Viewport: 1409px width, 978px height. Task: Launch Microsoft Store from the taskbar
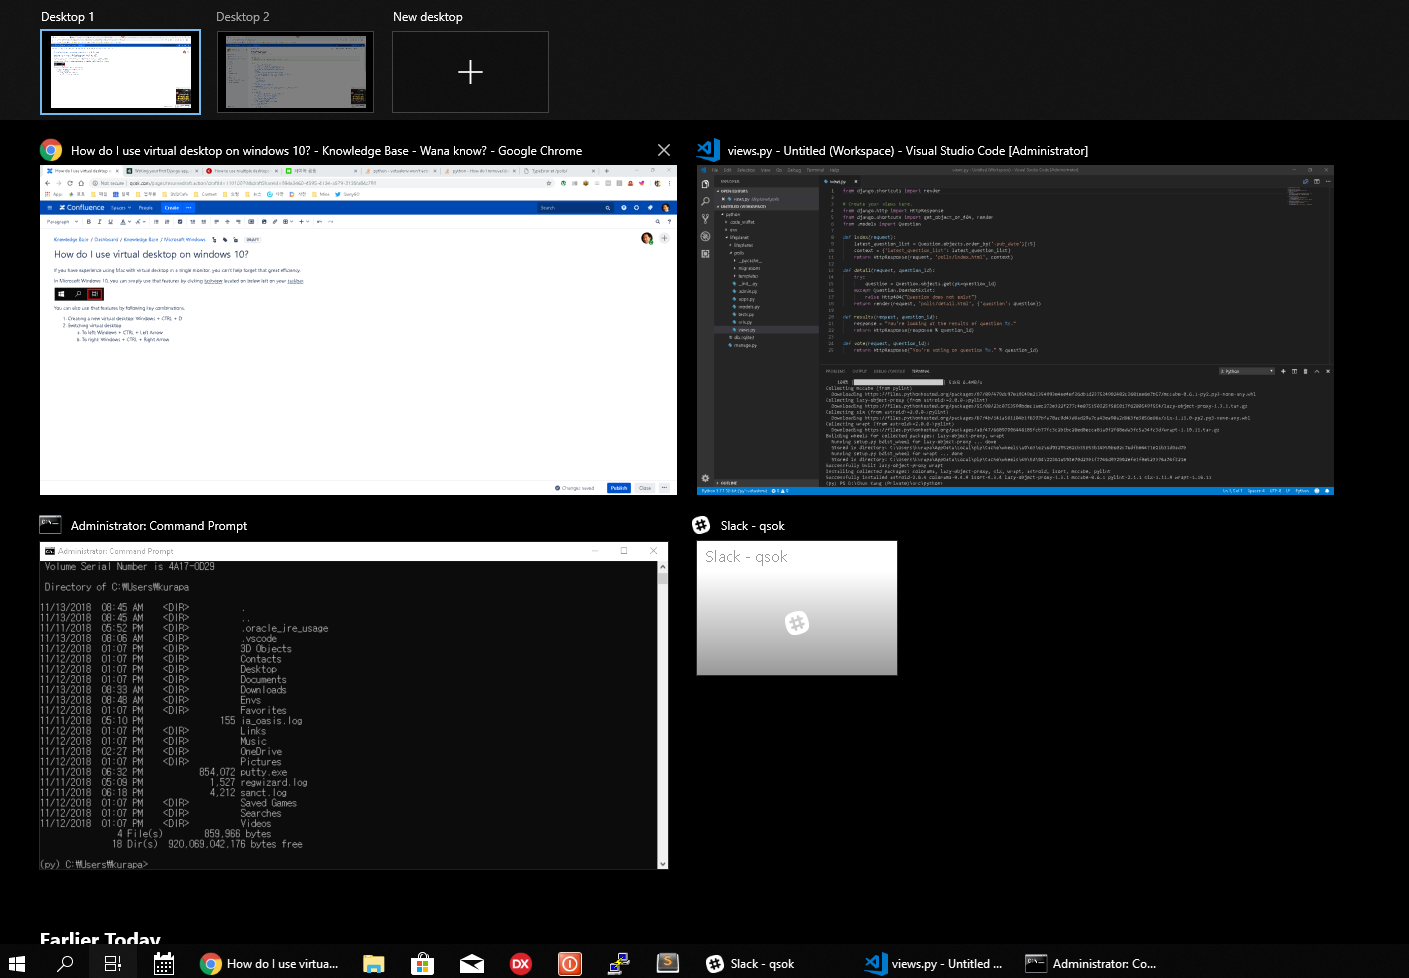pos(423,963)
